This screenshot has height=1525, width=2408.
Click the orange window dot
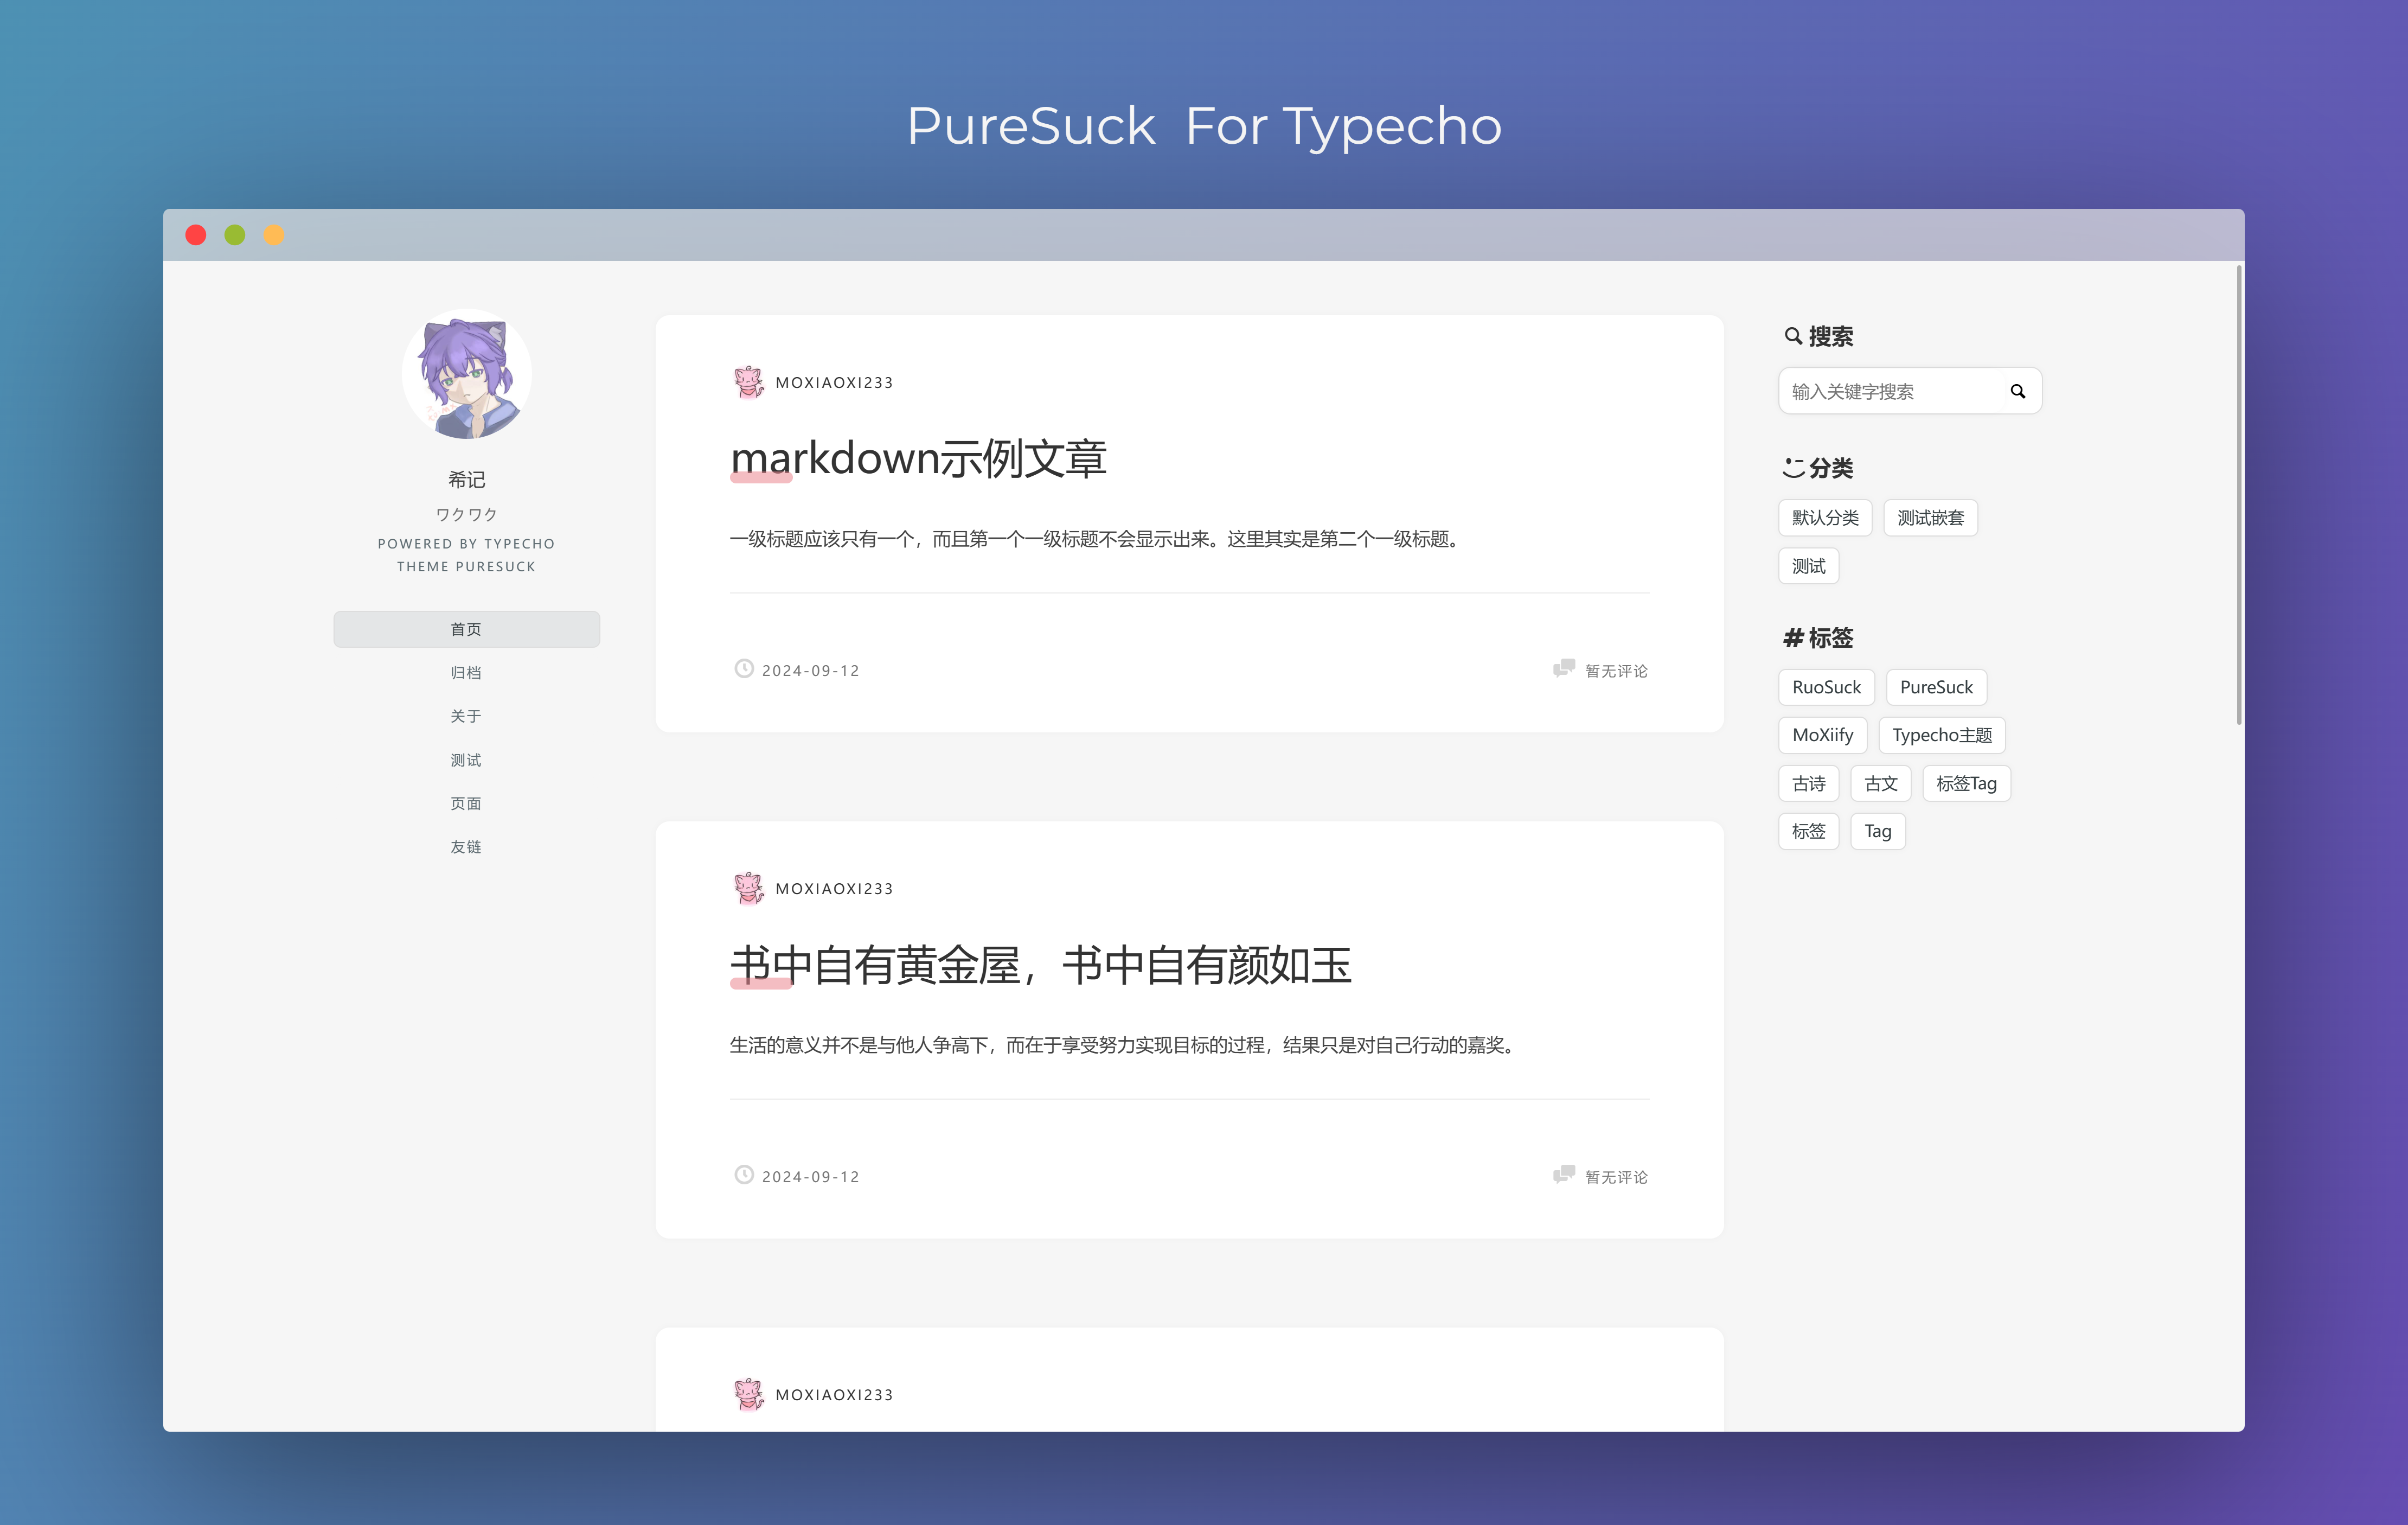tap(274, 235)
